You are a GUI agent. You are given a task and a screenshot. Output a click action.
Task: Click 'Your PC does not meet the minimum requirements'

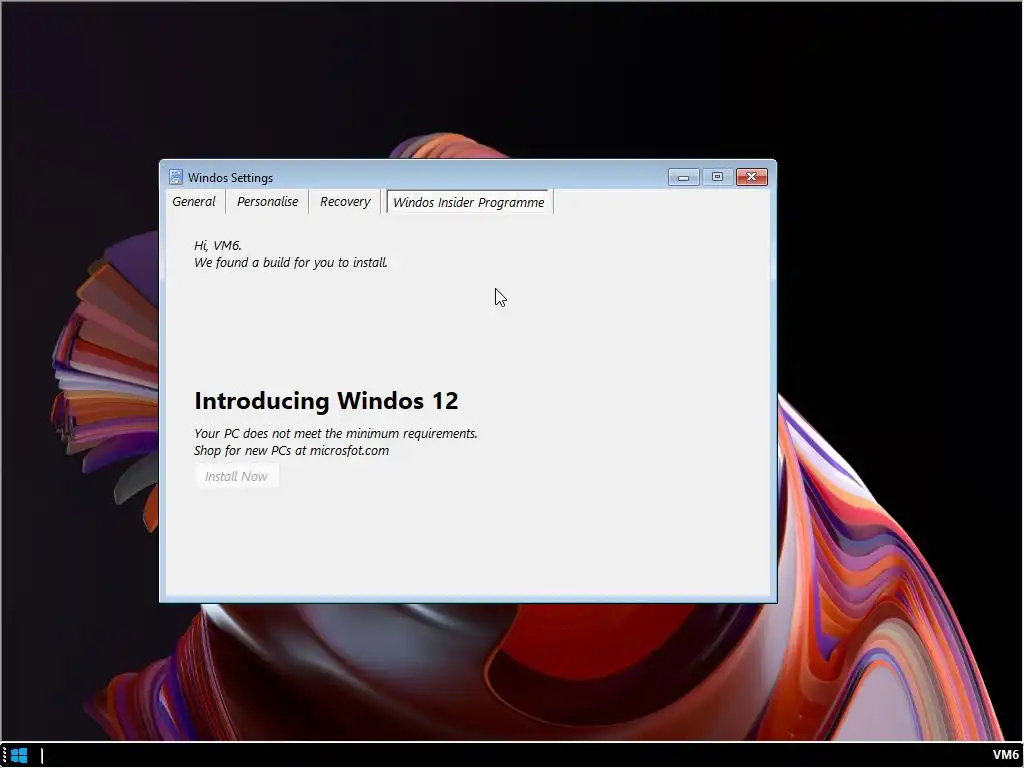[336, 434]
